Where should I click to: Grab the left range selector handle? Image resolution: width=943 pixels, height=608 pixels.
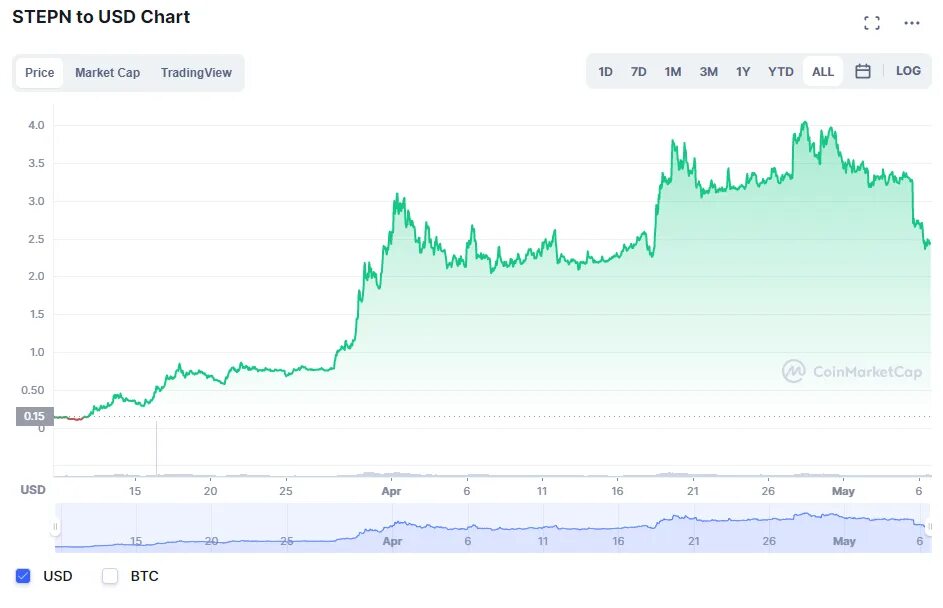coord(55,527)
